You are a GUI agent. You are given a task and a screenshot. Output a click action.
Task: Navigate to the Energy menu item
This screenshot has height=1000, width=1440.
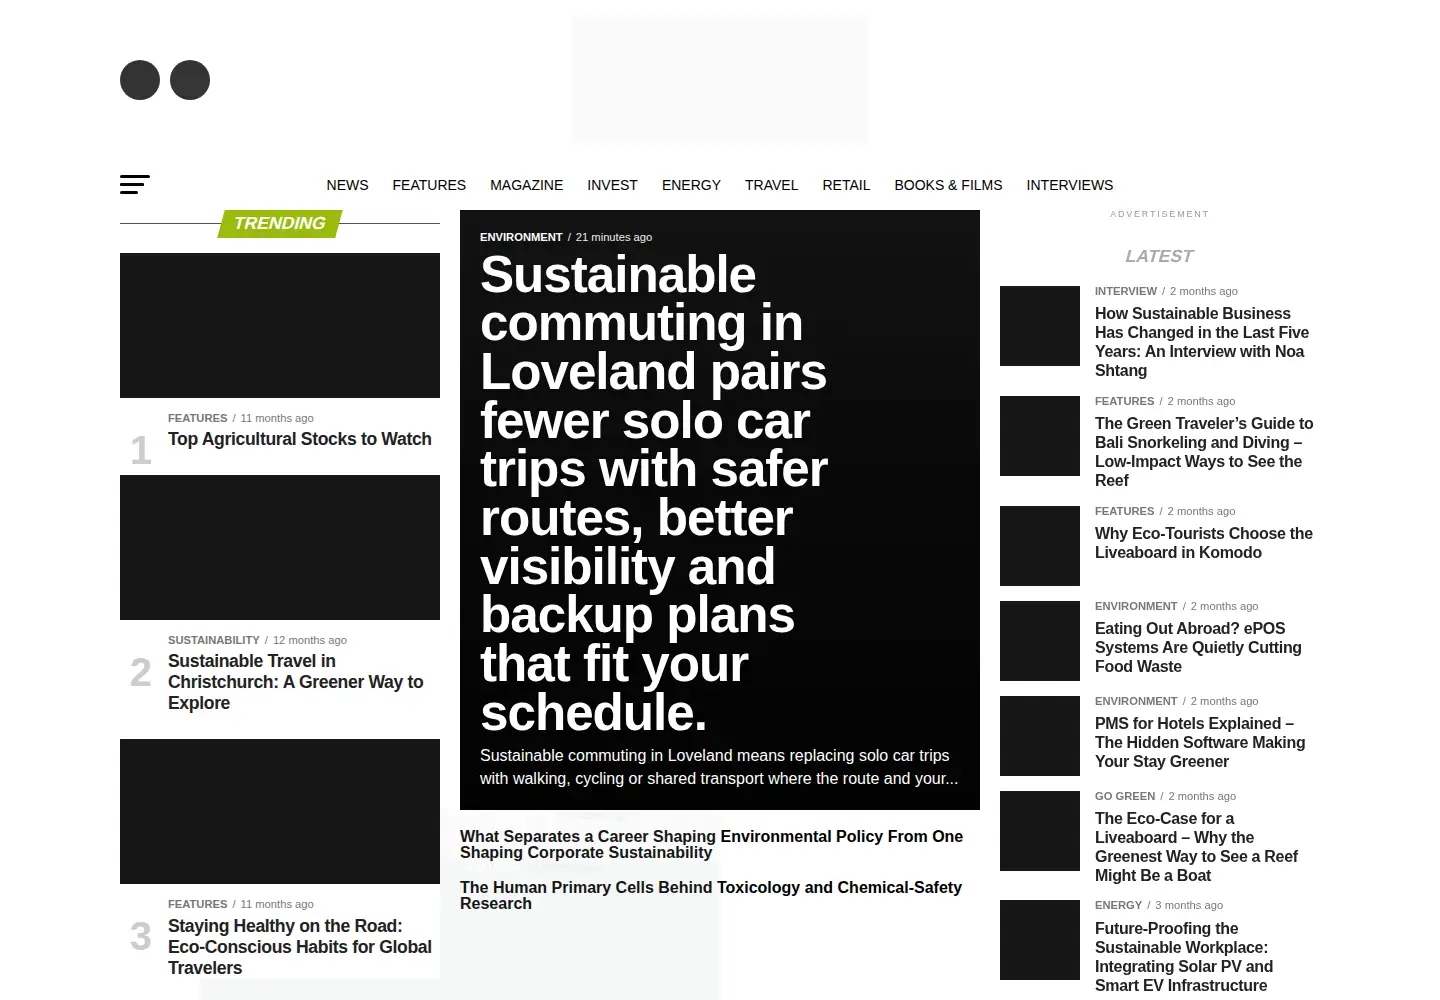click(691, 185)
